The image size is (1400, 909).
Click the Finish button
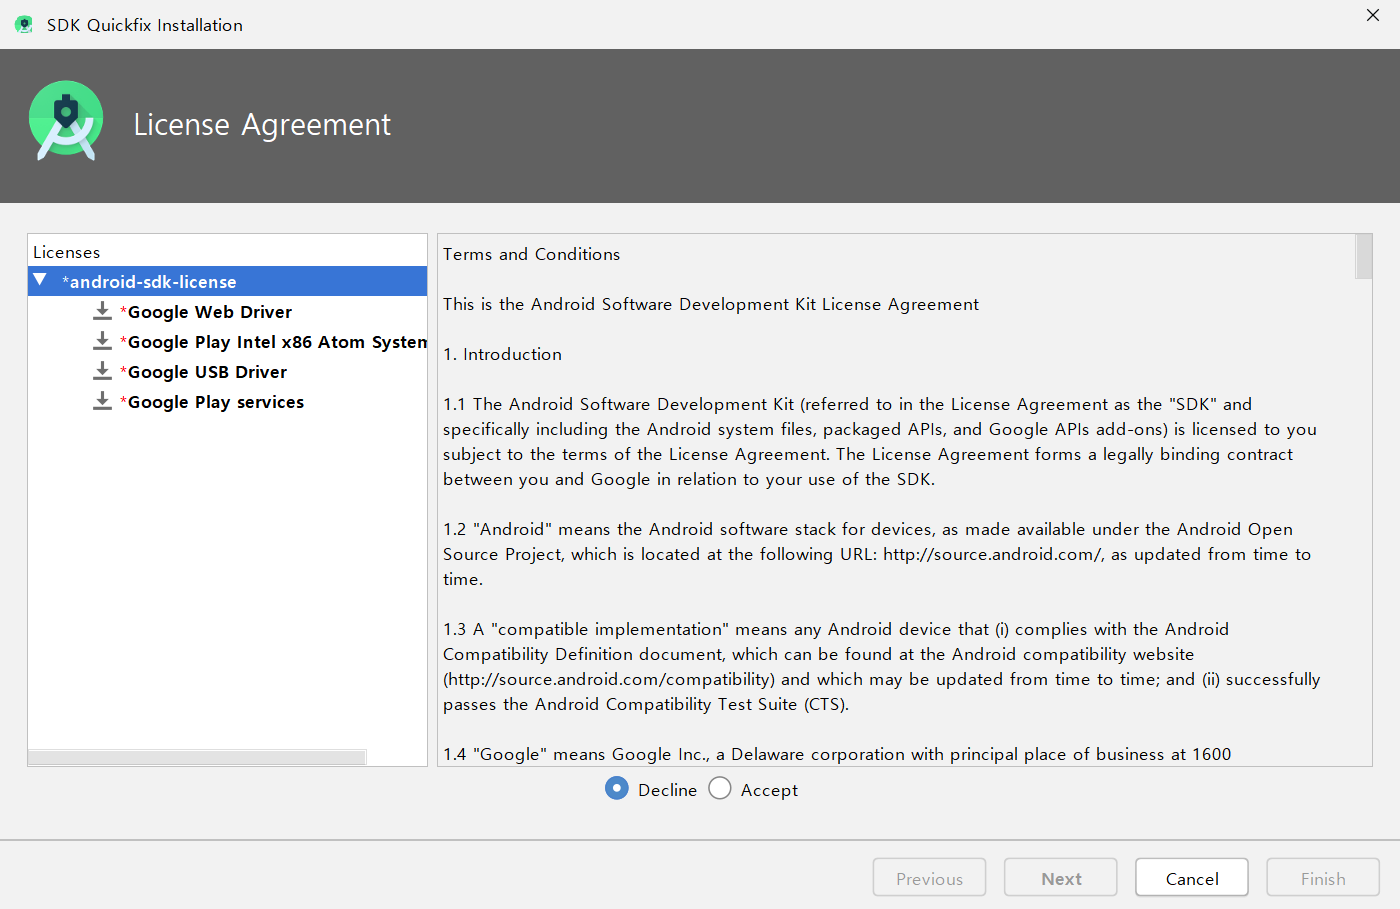tap(1323, 878)
